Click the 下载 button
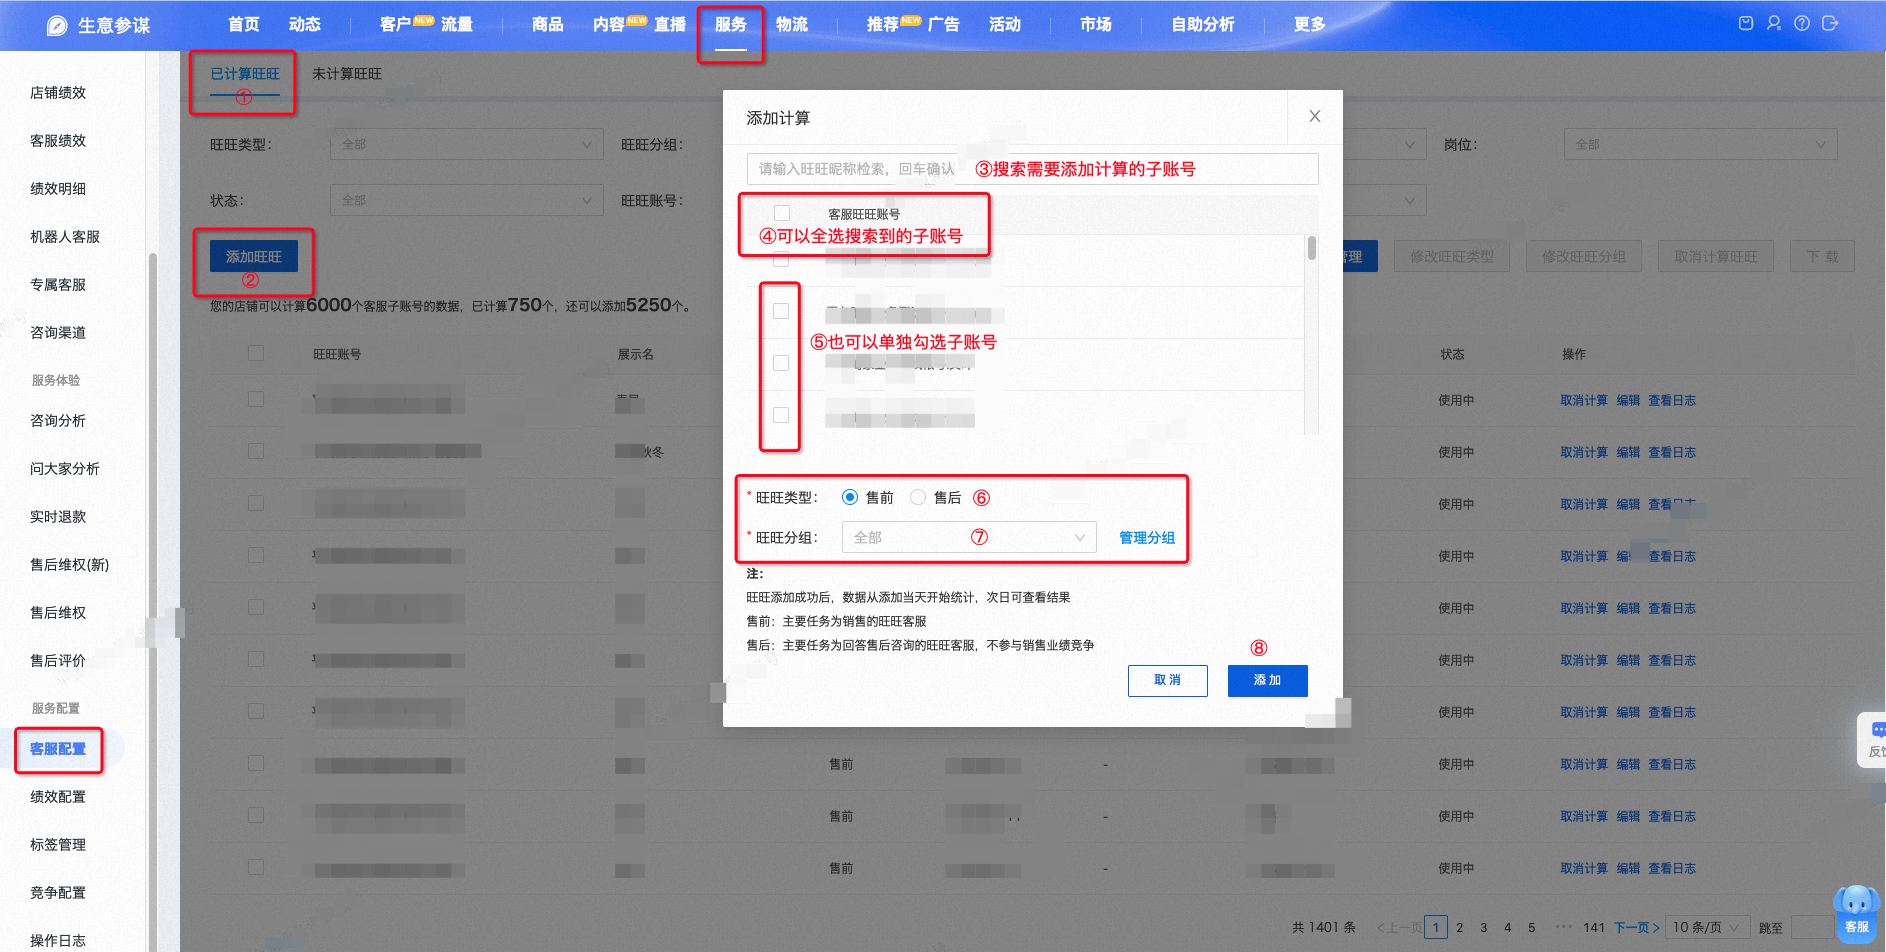The height and width of the screenshot is (952, 1886). [1822, 256]
